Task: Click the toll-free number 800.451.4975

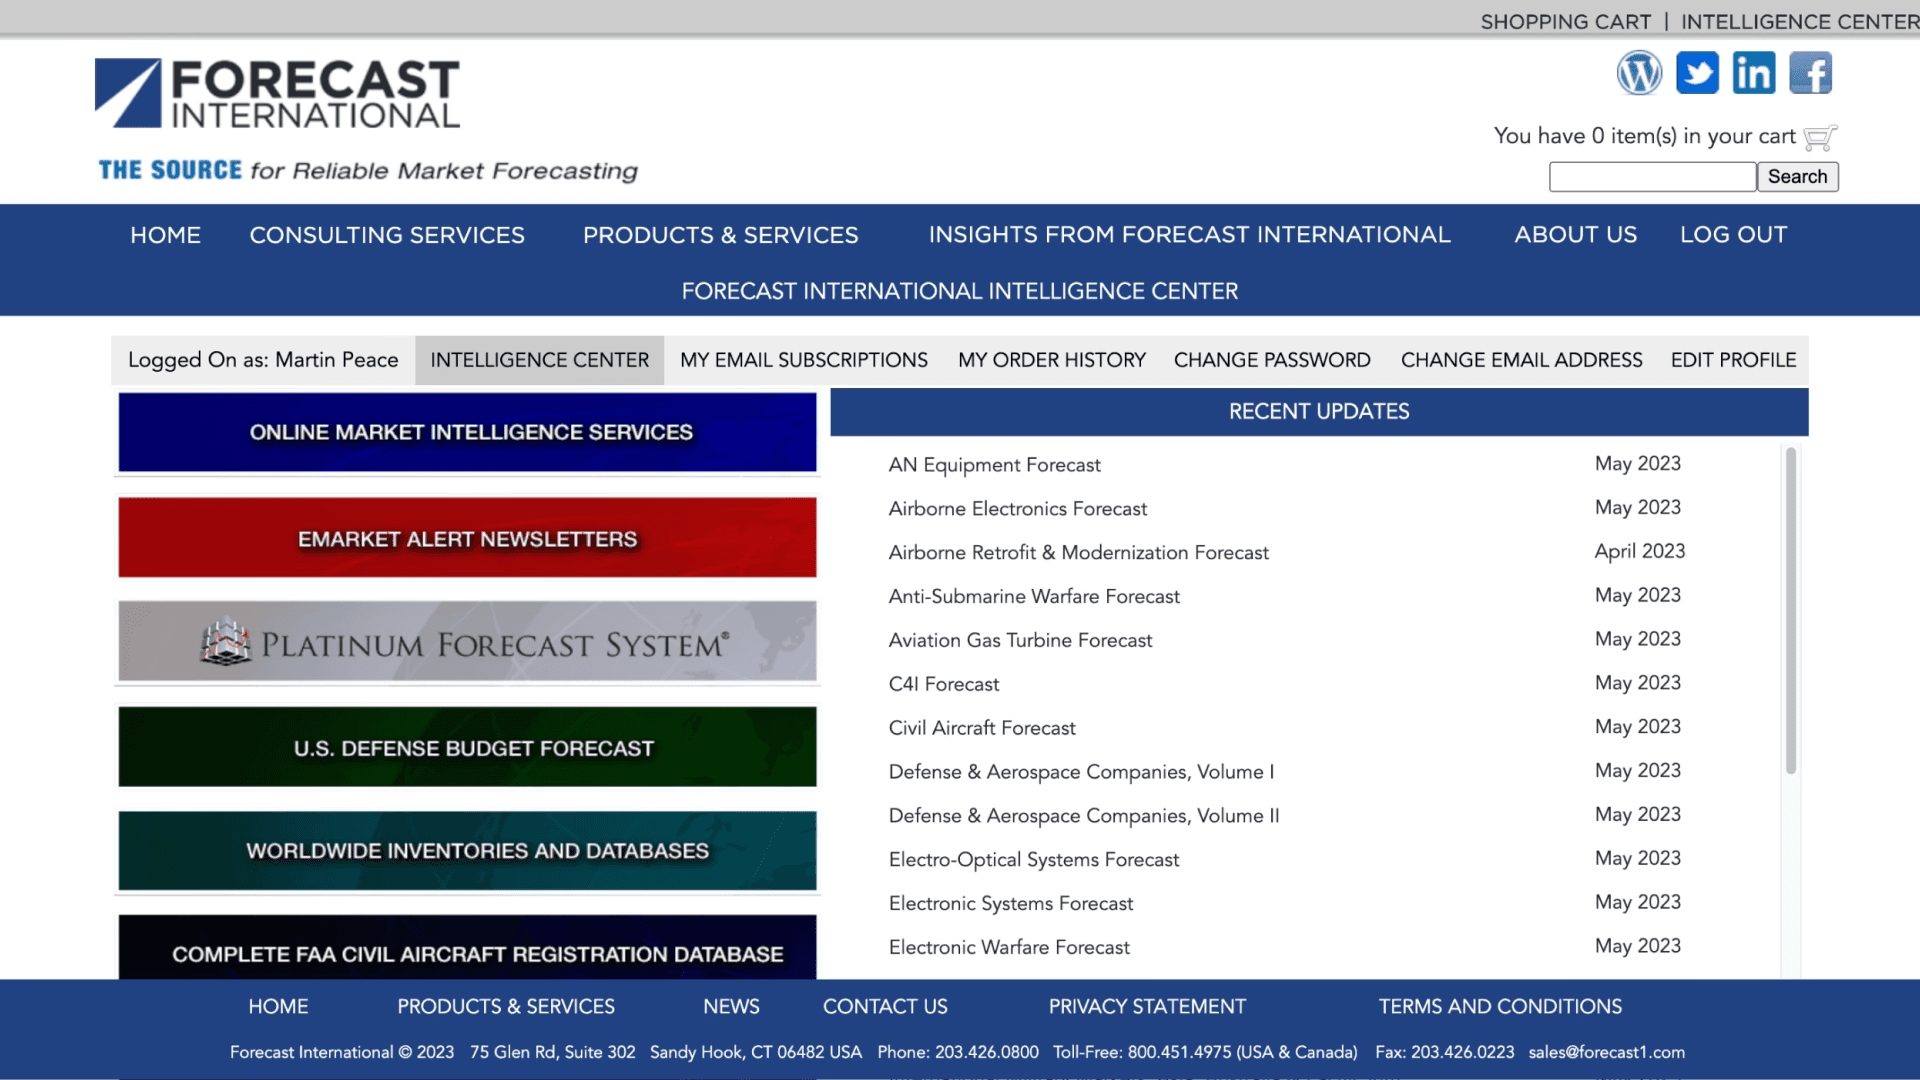Action: click(x=1179, y=1053)
